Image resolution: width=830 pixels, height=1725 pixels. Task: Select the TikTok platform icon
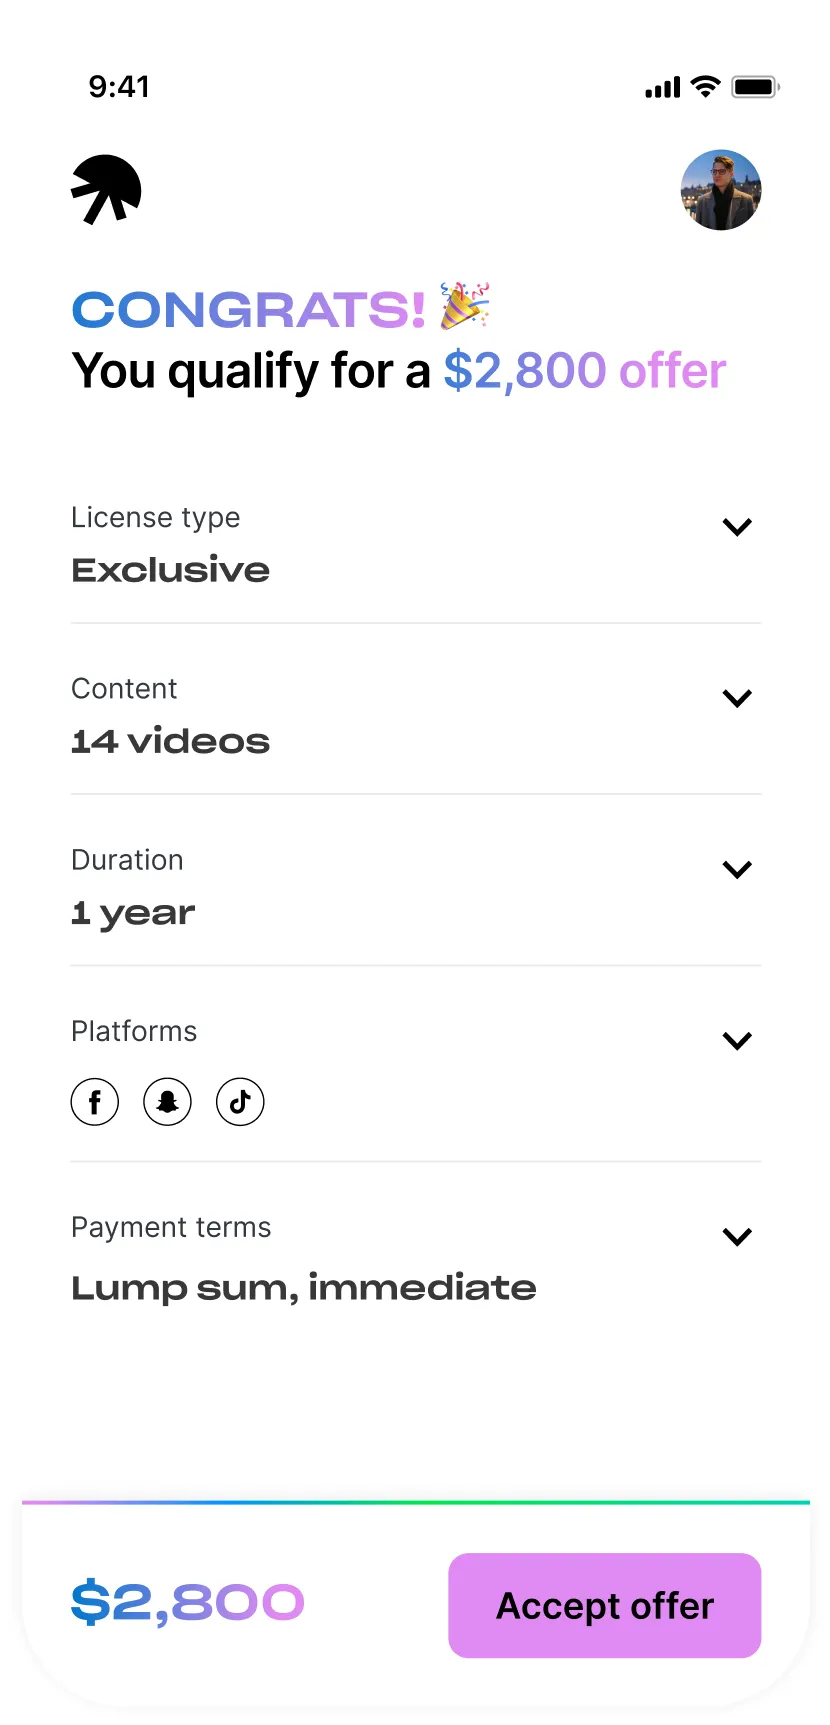click(x=240, y=1102)
